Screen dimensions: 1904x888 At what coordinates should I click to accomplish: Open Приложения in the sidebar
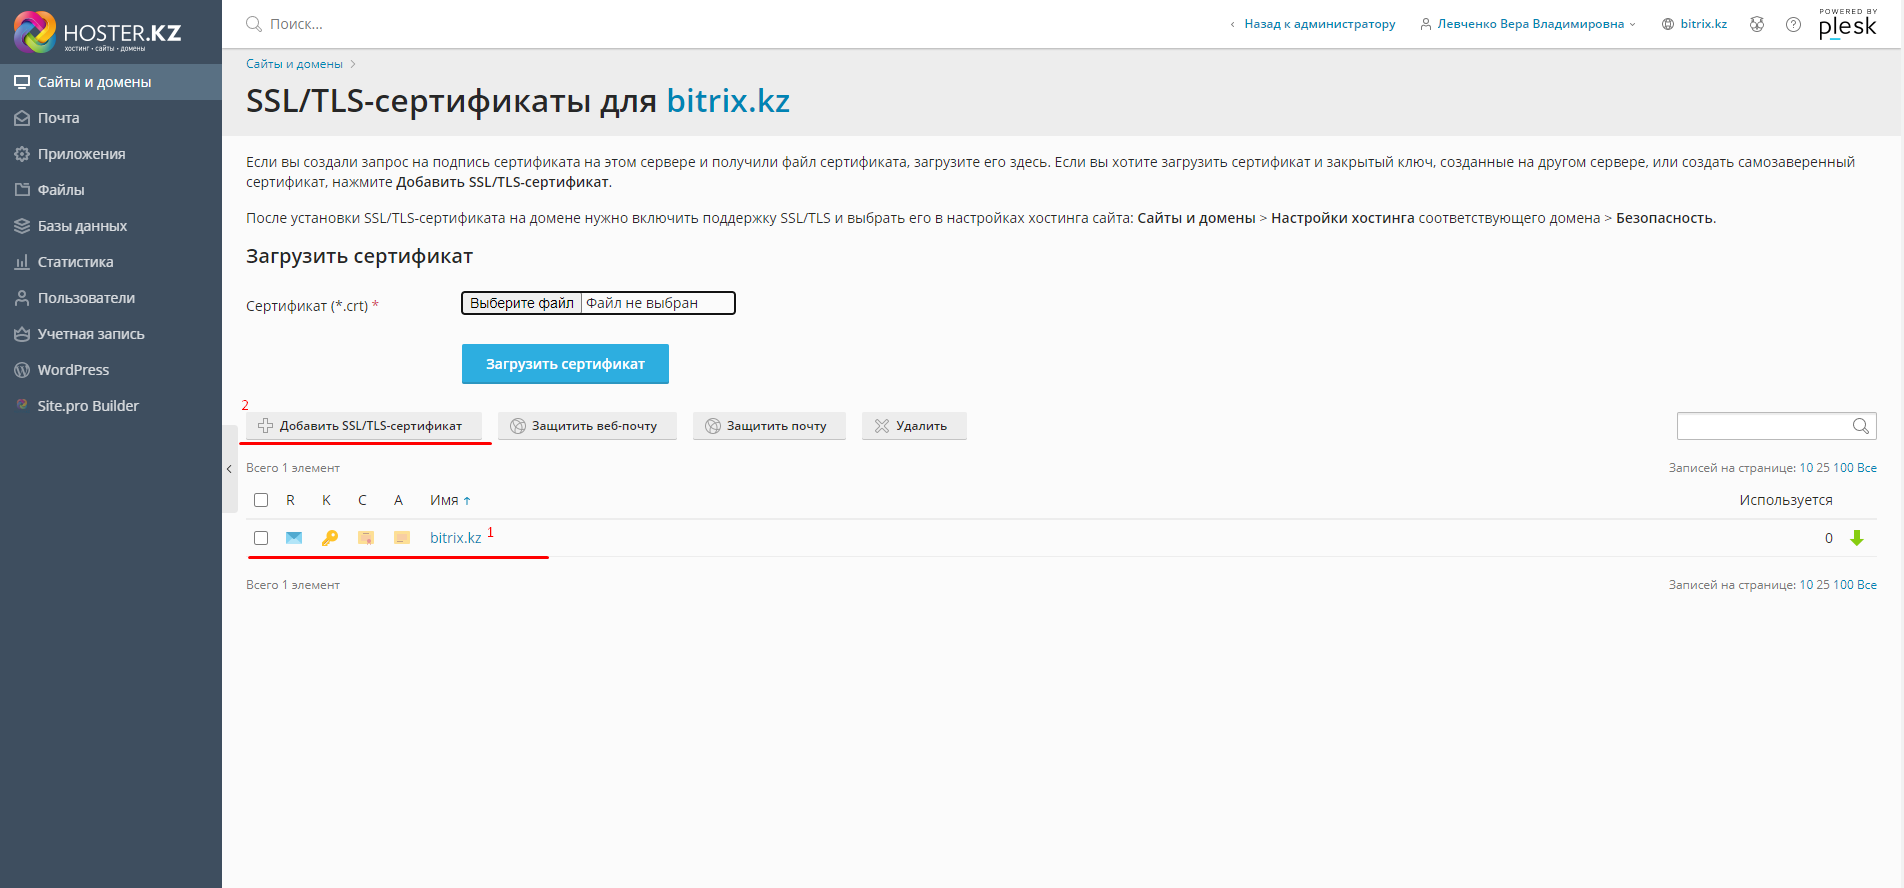pyautogui.click(x=111, y=154)
